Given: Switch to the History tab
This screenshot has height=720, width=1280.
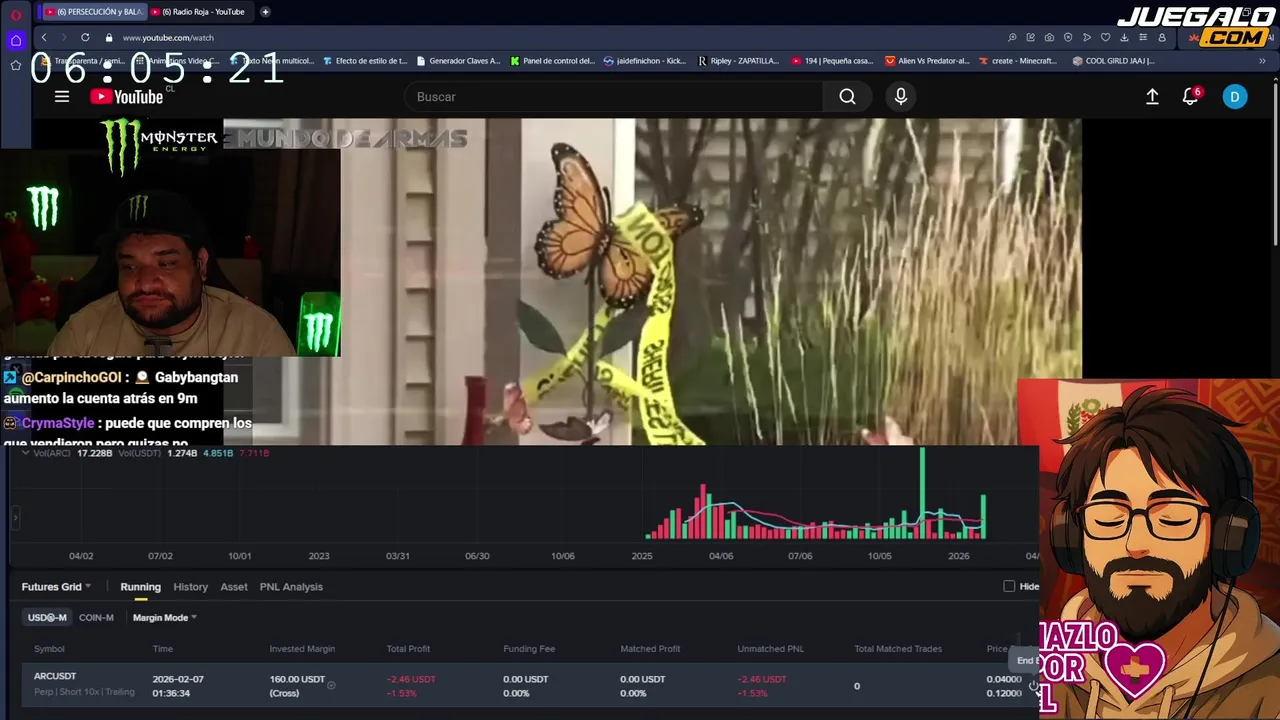Looking at the screenshot, I should click(x=190, y=587).
